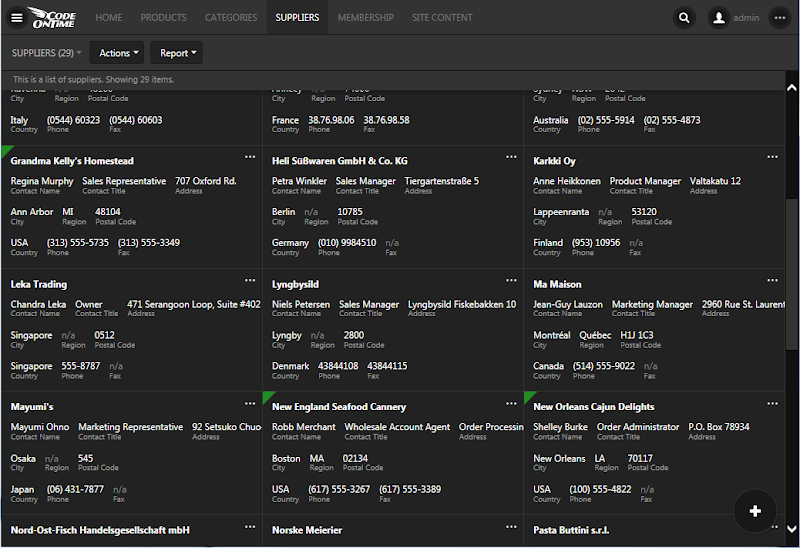Open the Lyngbysild supplier

point(295,284)
